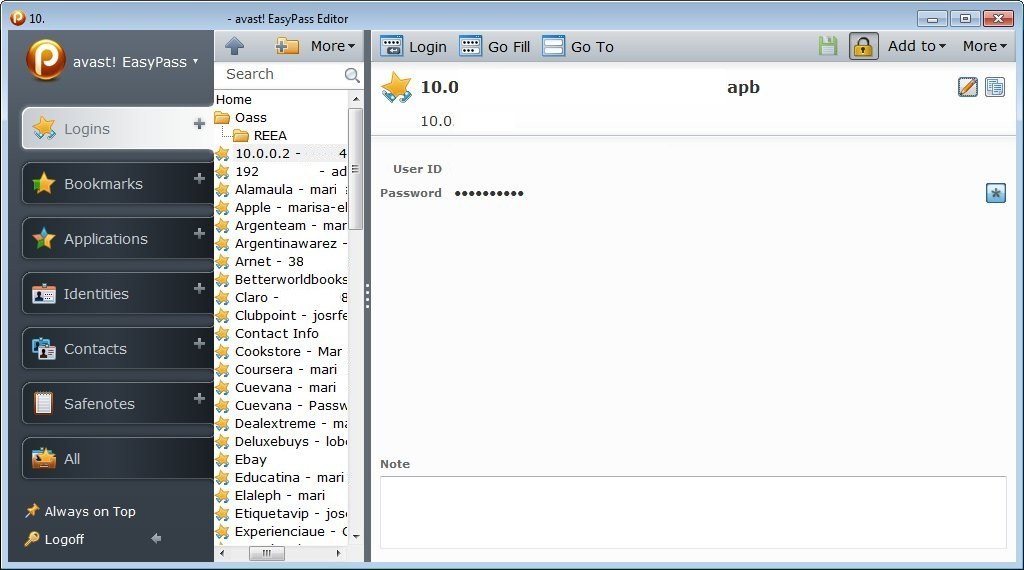Select the Etiquetavip login entry

(x=281, y=513)
